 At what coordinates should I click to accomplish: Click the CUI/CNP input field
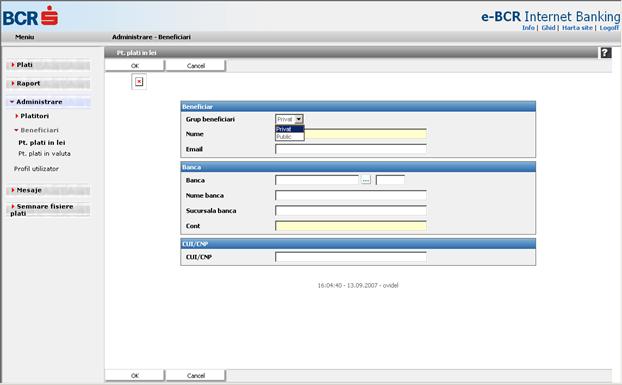[x=351, y=257]
